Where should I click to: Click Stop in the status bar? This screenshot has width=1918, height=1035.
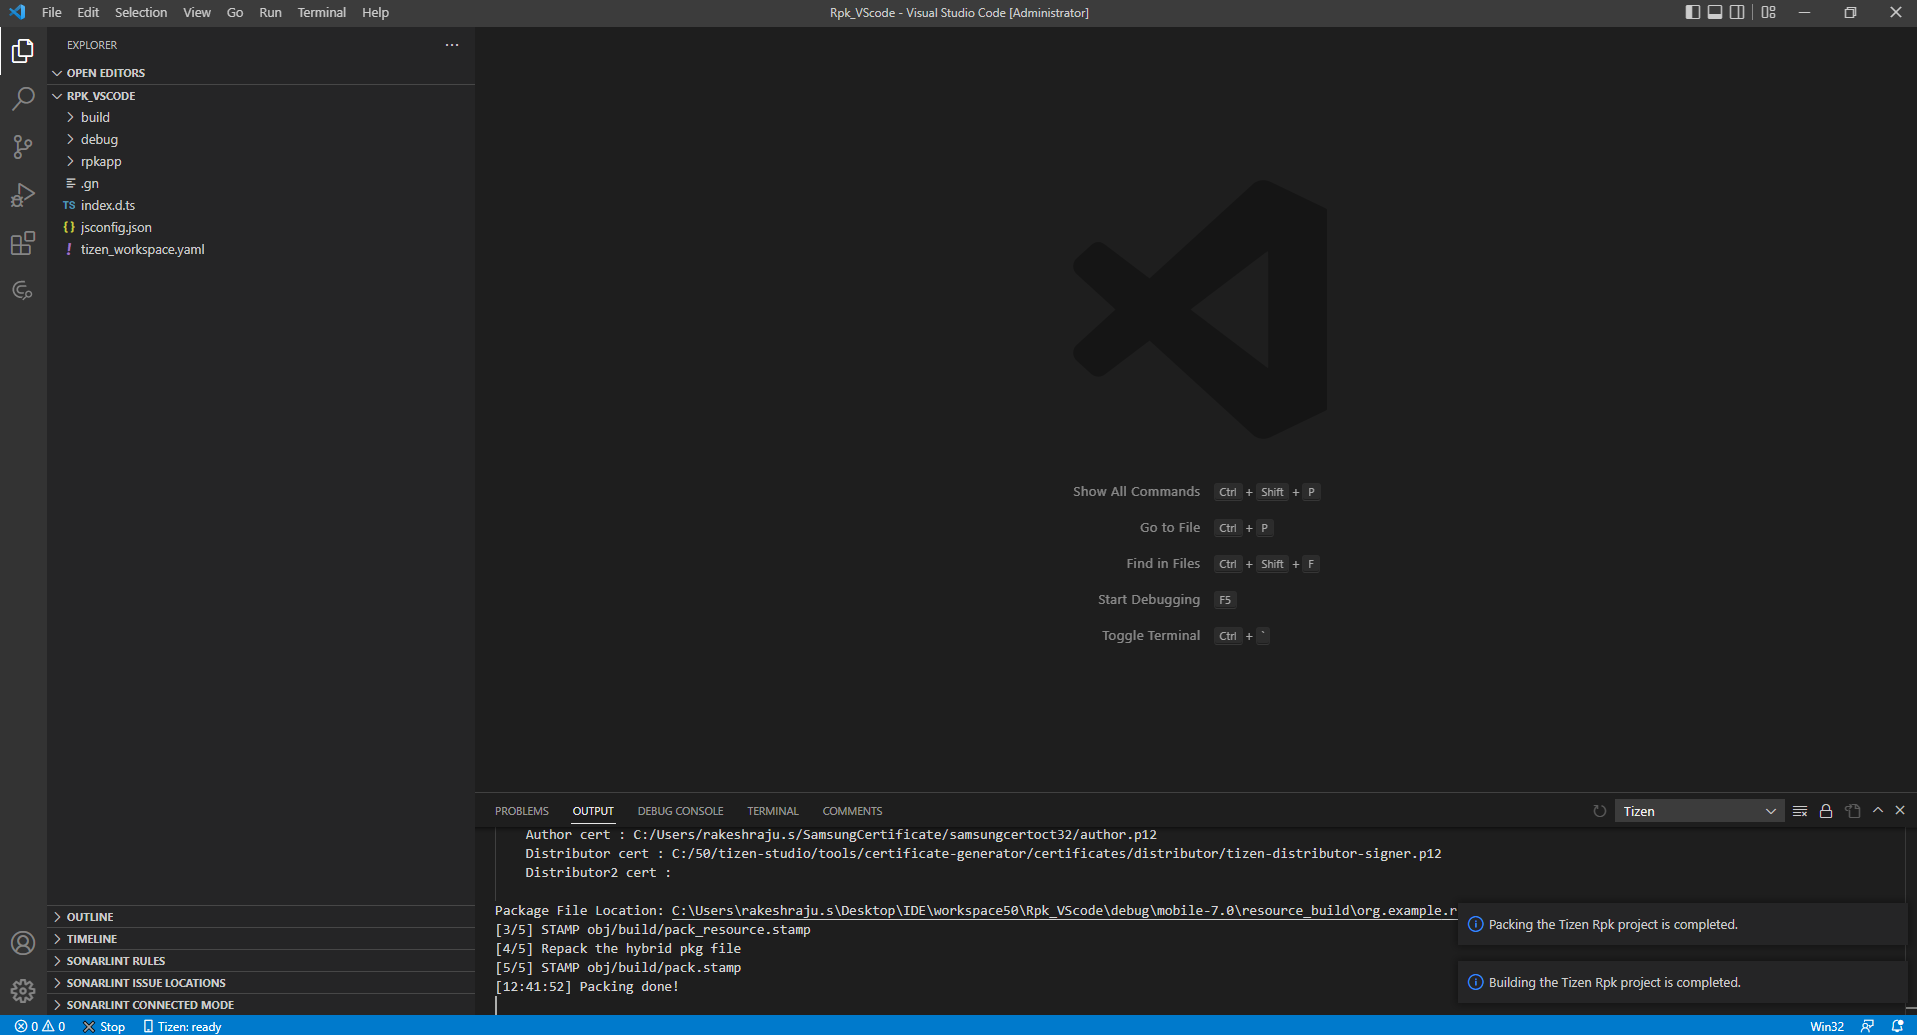(x=104, y=1026)
